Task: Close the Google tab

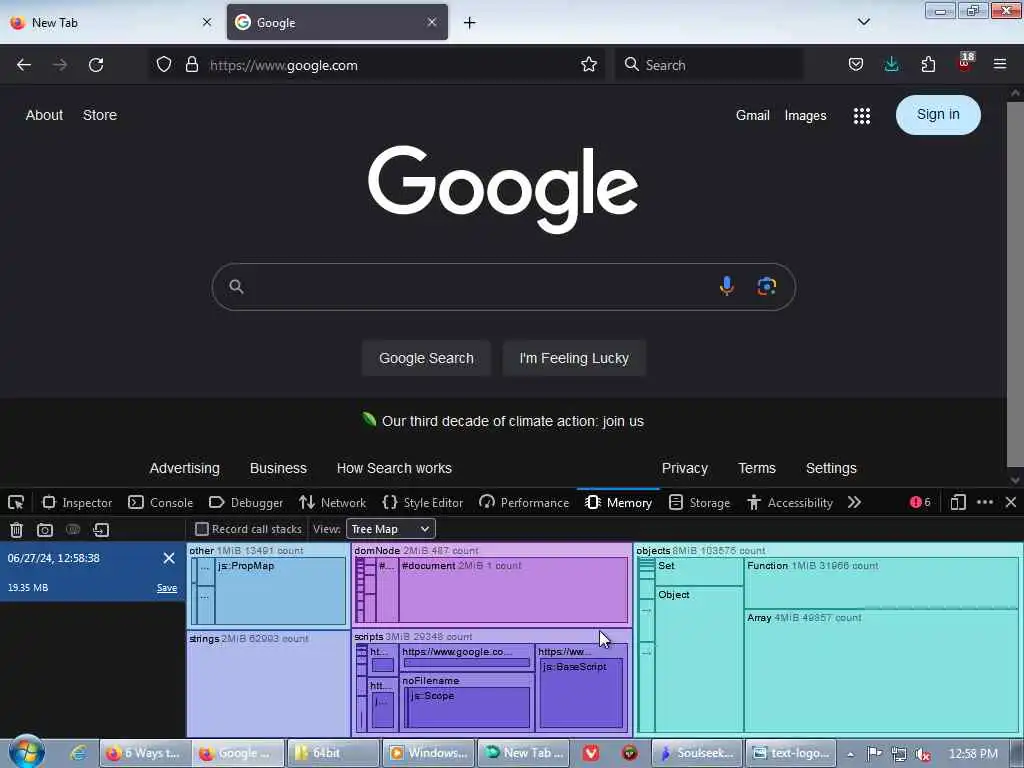Action: pyautogui.click(x=432, y=22)
